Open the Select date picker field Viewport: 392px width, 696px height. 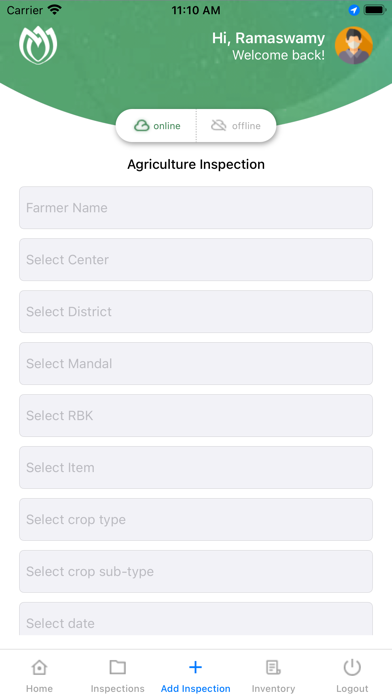[196, 619]
